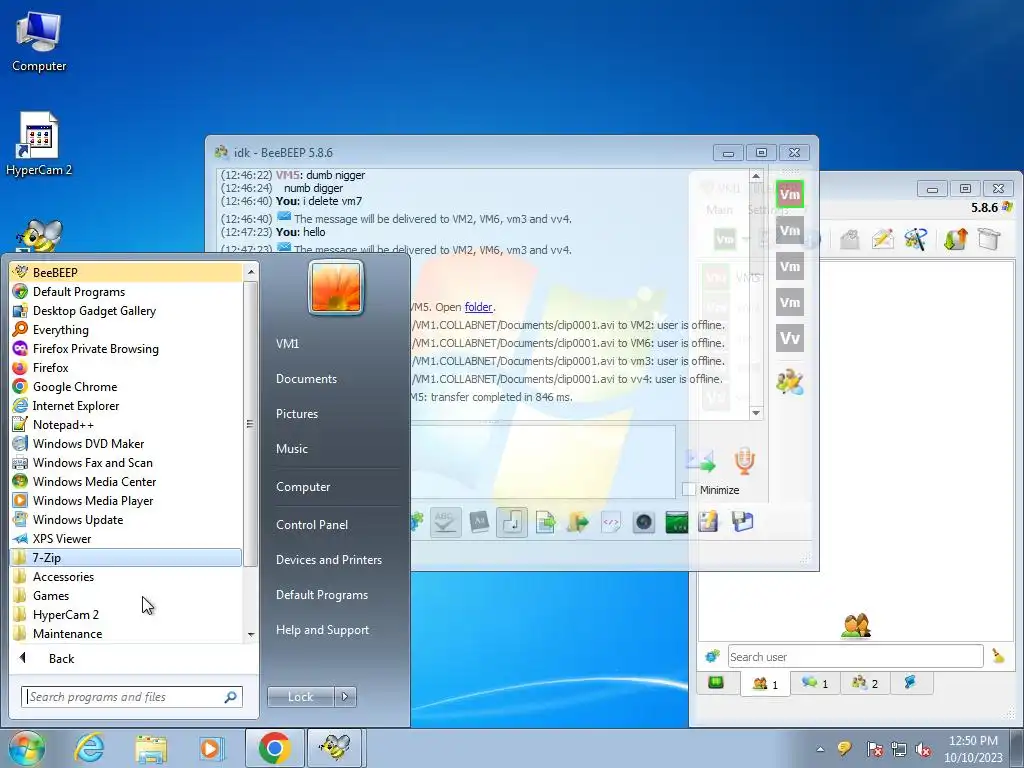Click the broom clear-search icon

(999, 656)
